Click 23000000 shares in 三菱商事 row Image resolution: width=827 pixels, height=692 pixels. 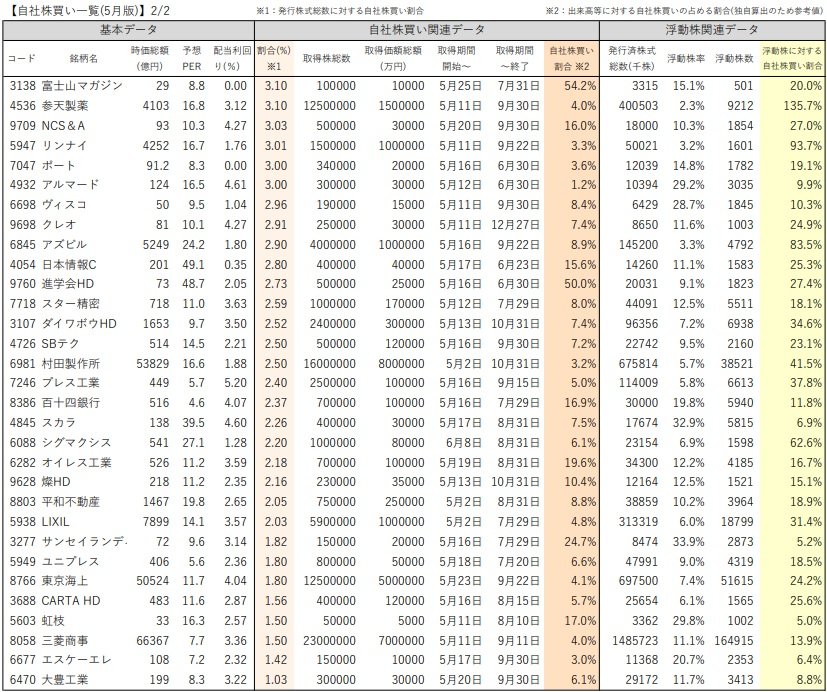click(329, 641)
